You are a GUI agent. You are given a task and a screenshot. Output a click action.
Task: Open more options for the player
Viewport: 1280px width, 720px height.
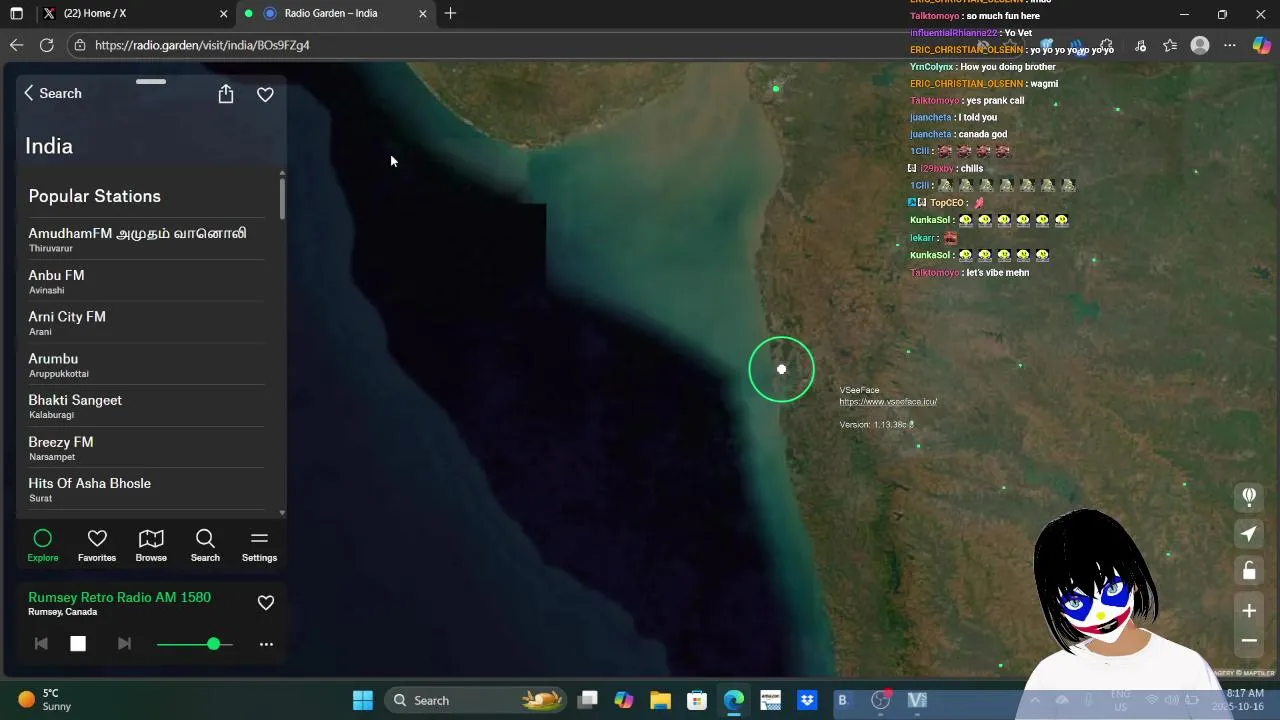(266, 644)
